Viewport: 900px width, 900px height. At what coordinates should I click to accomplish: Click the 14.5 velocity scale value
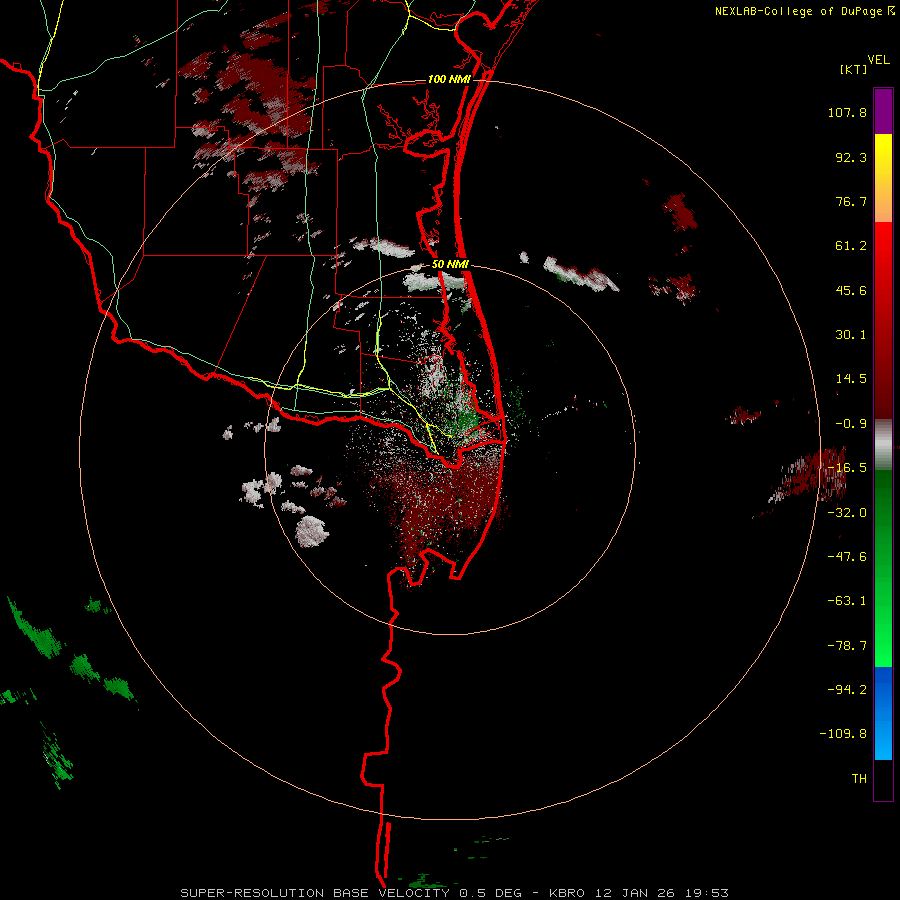click(x=851, y=379)
